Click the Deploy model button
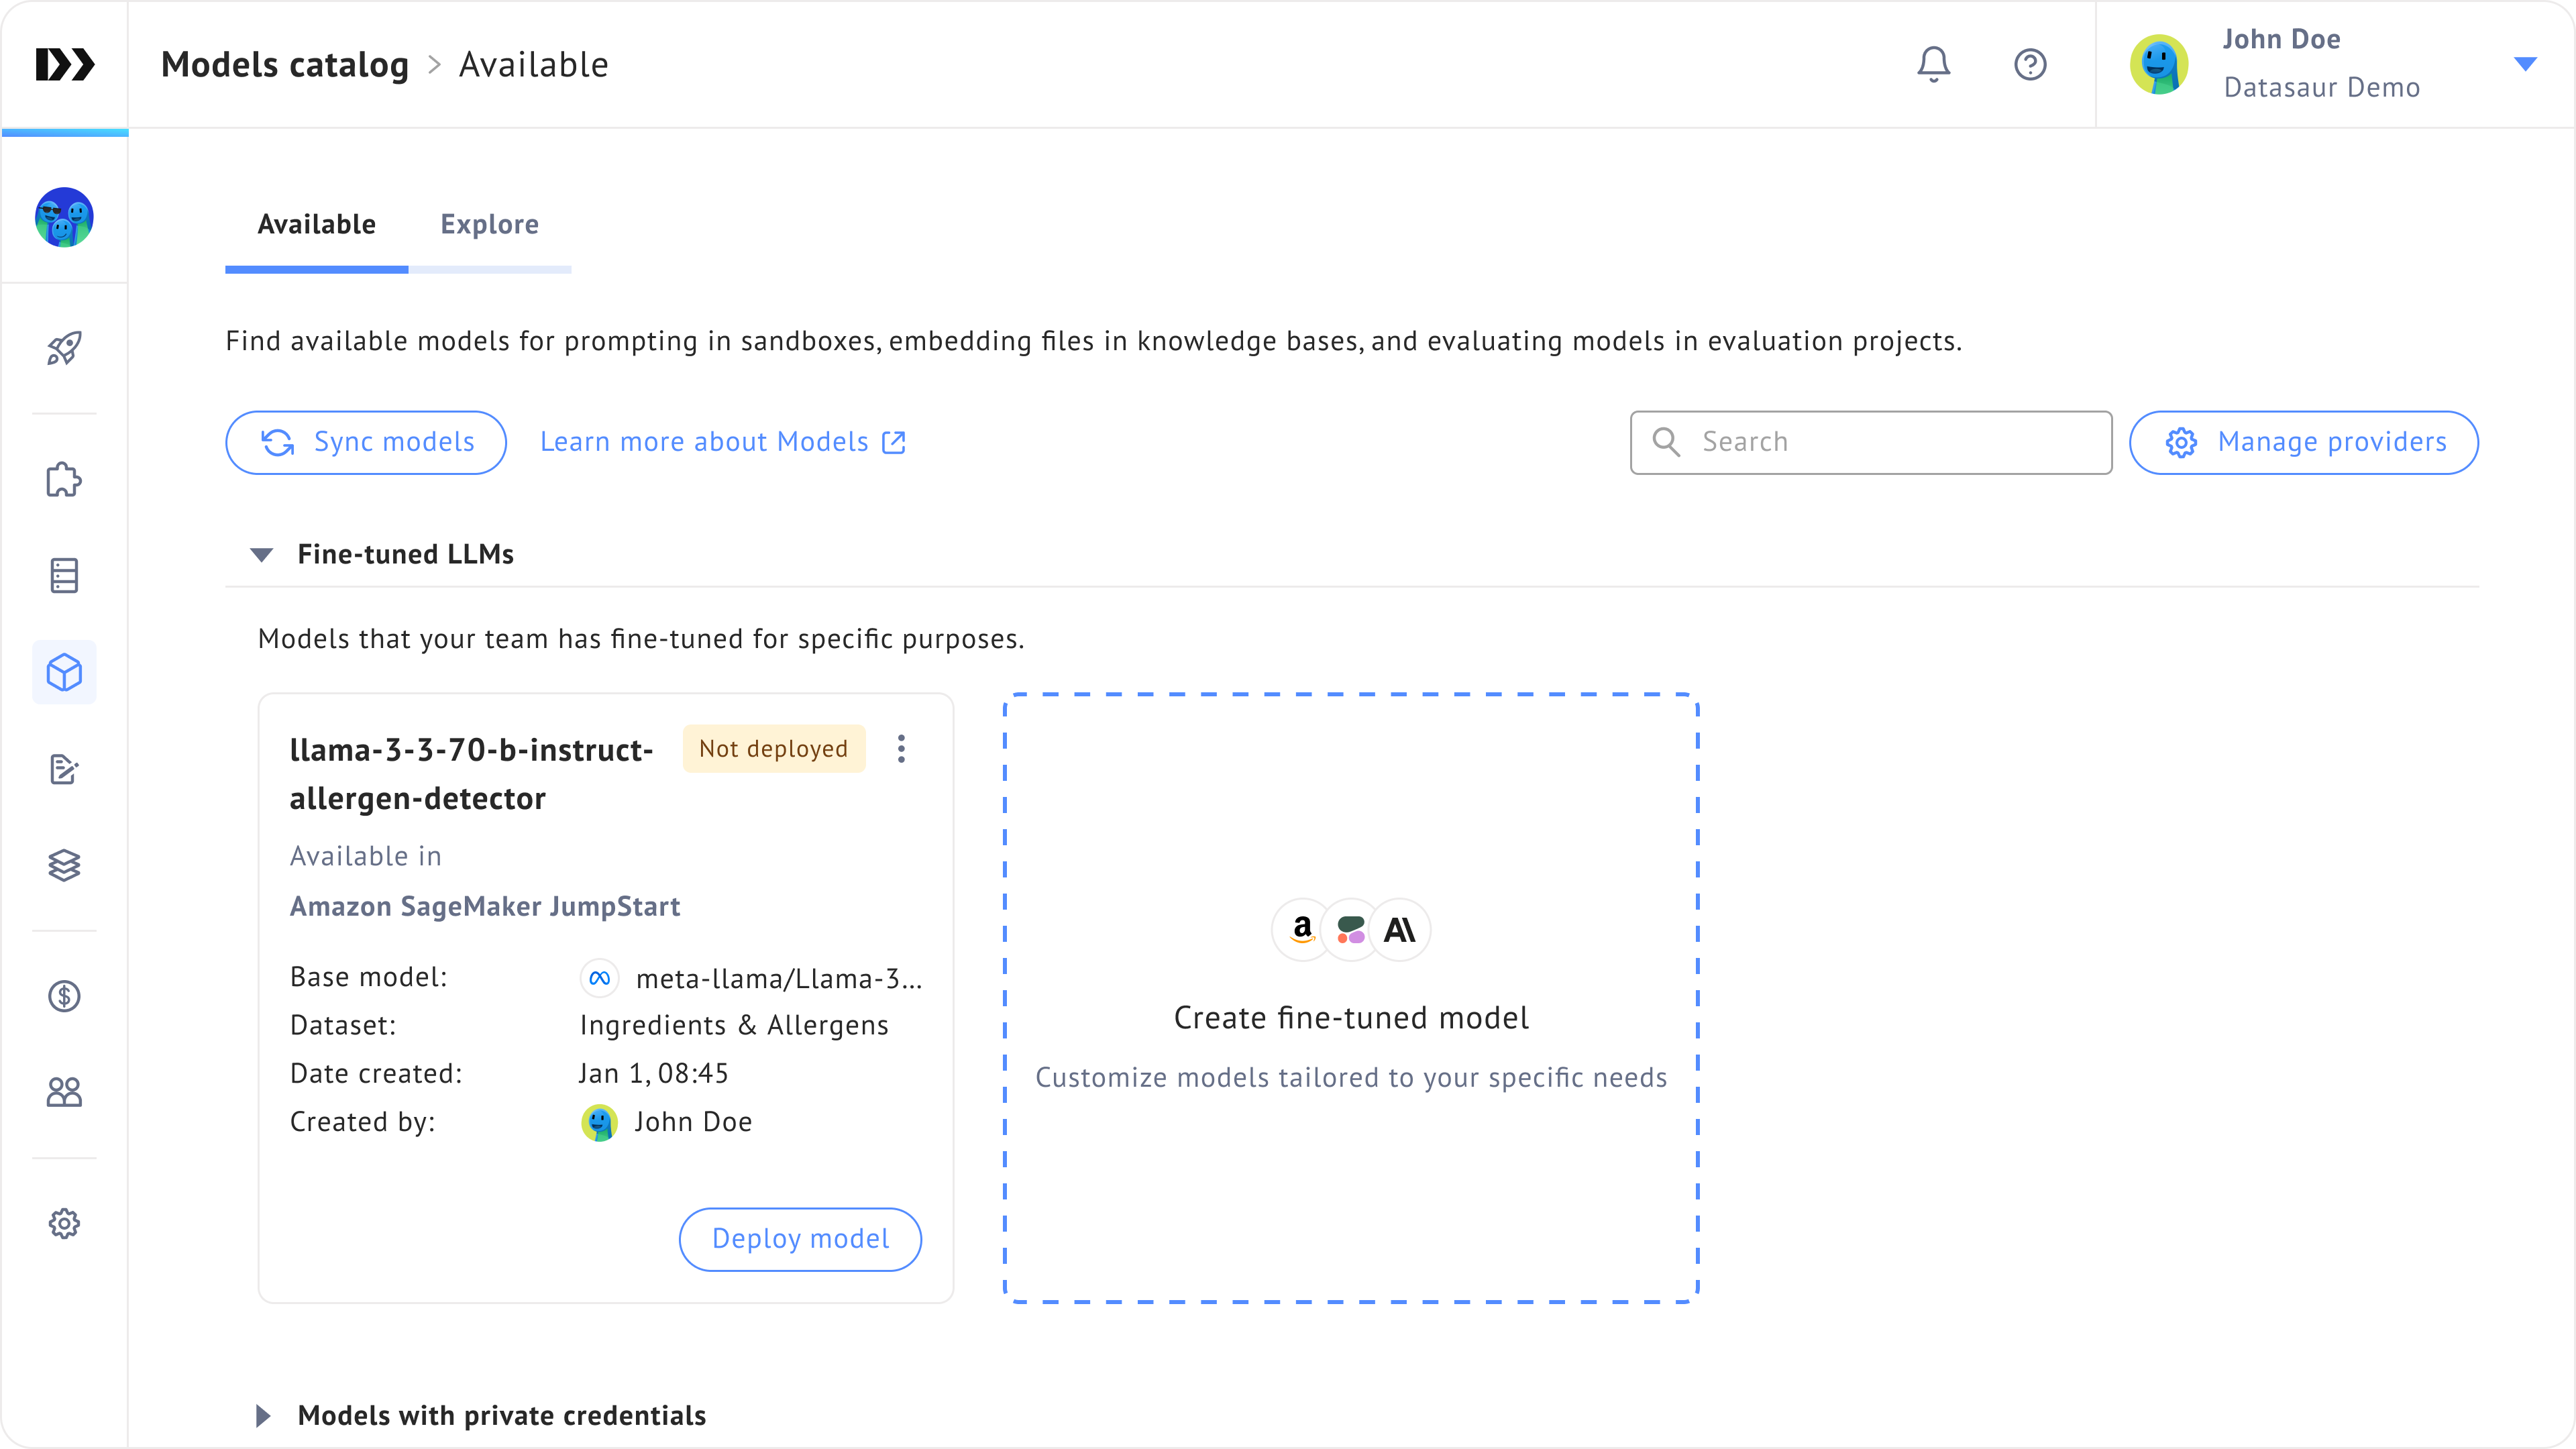 click(x=800, y=1239)
